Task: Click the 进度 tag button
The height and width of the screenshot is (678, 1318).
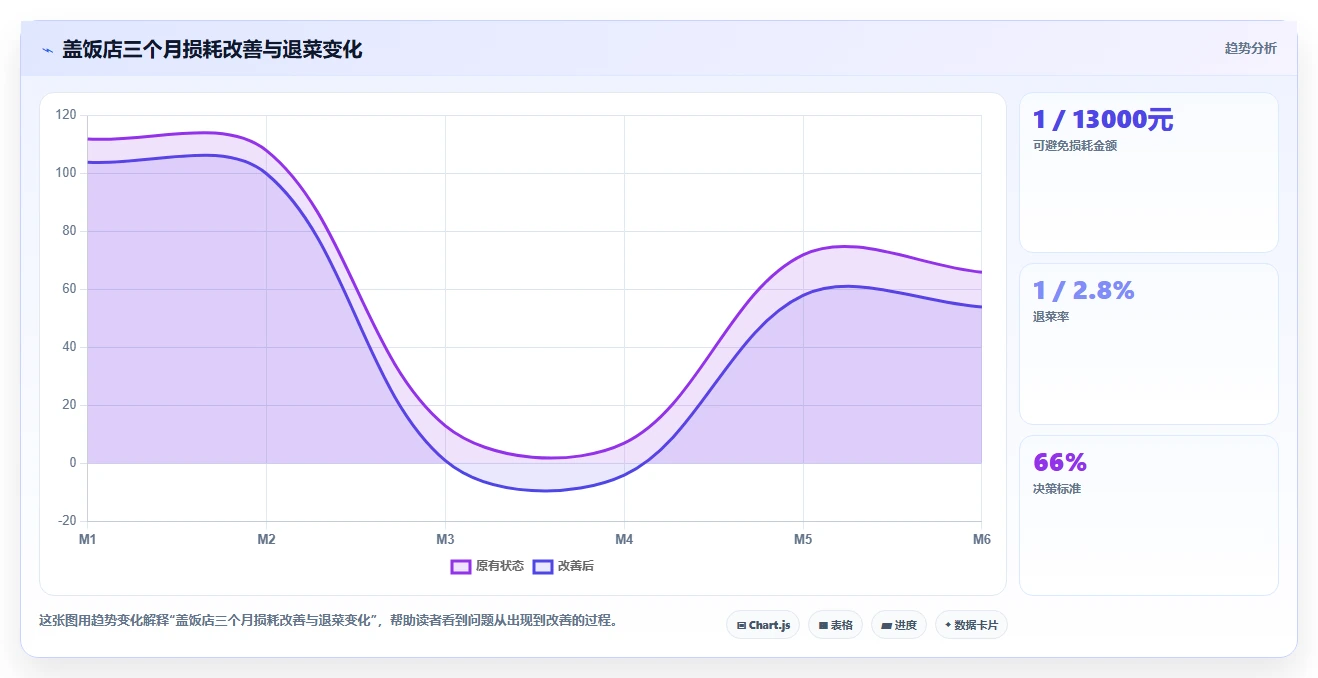Action: (x=899, y=625)
